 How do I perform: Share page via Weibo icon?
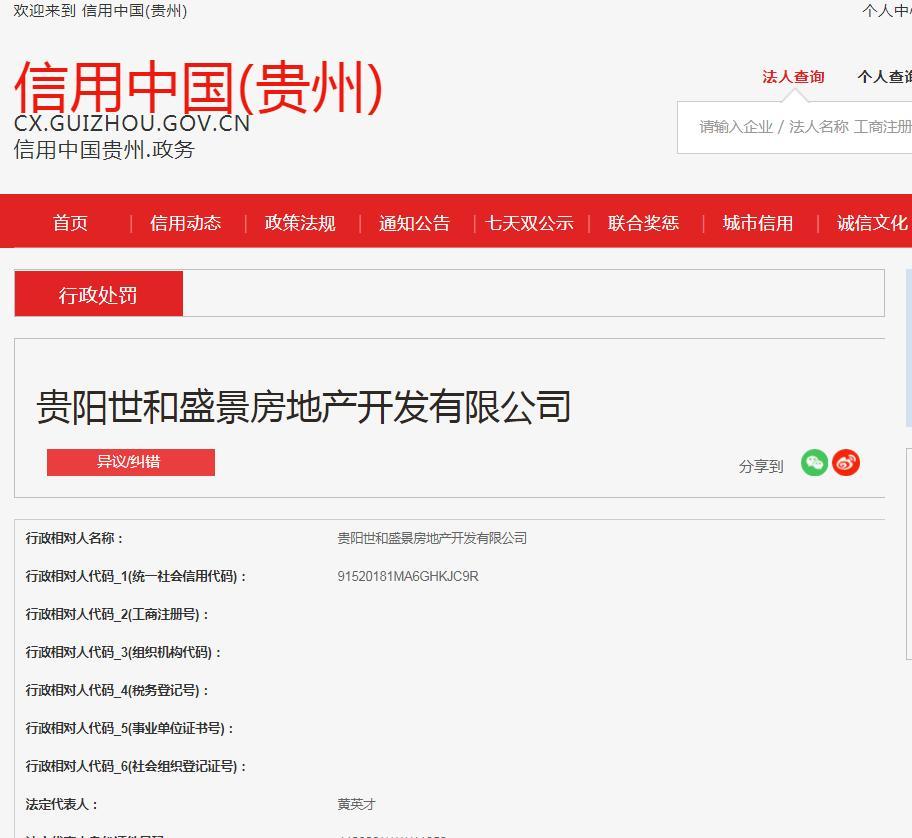click(846, 463)
